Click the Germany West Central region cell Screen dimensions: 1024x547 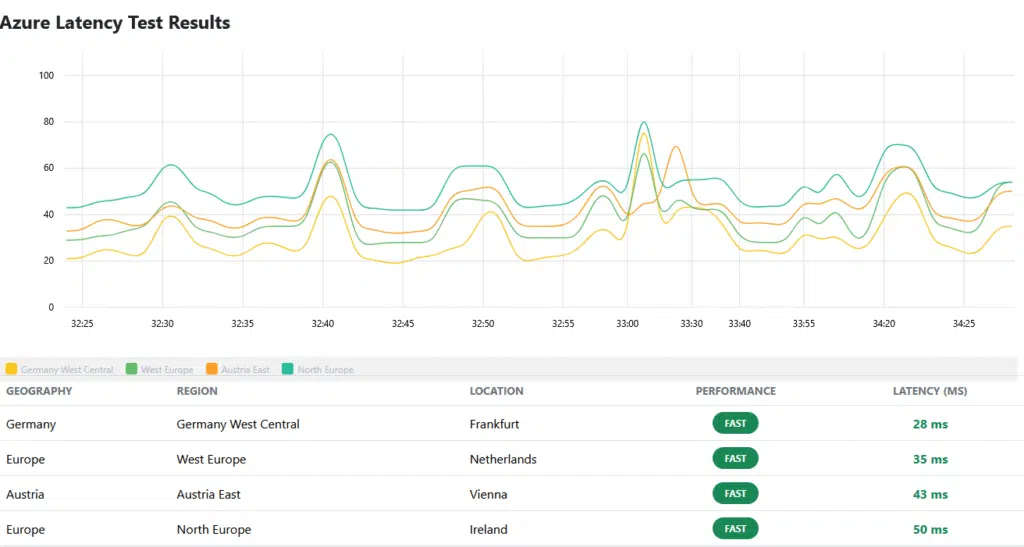pos(238,424)
